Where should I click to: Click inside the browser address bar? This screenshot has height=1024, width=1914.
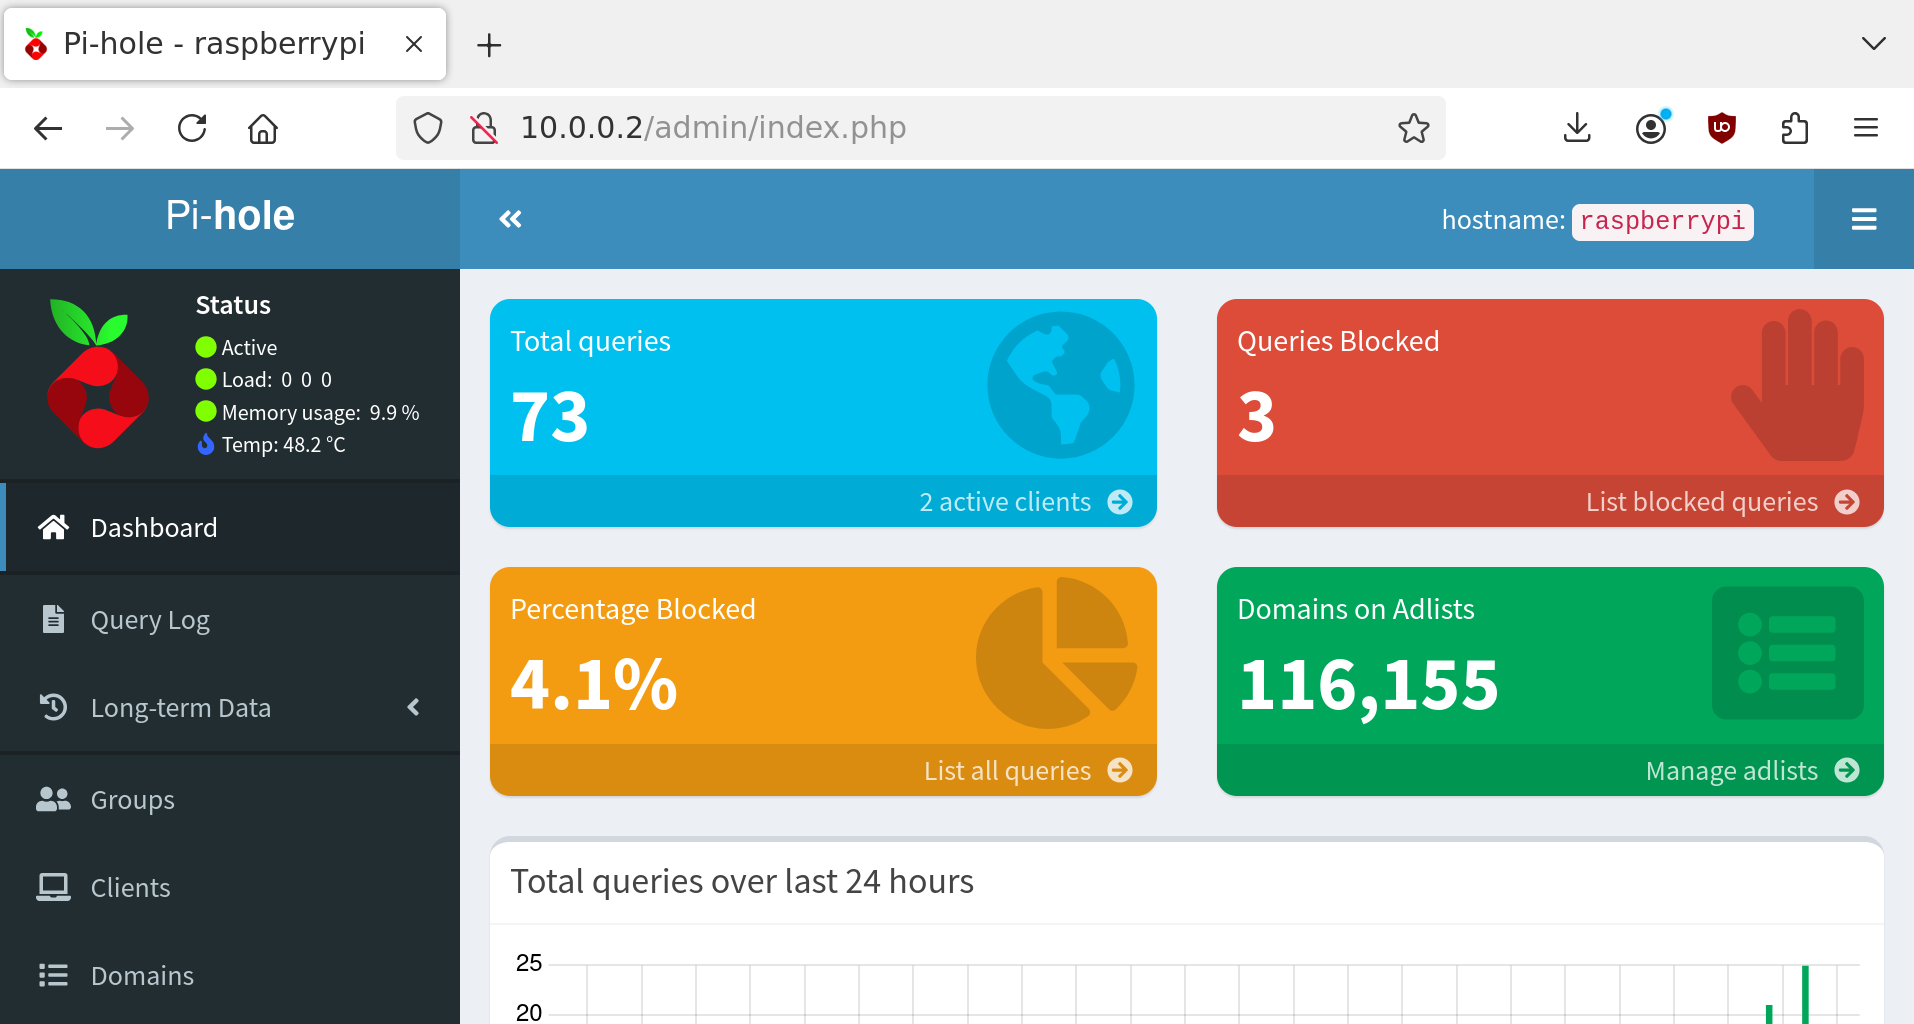tap(900, 128)
